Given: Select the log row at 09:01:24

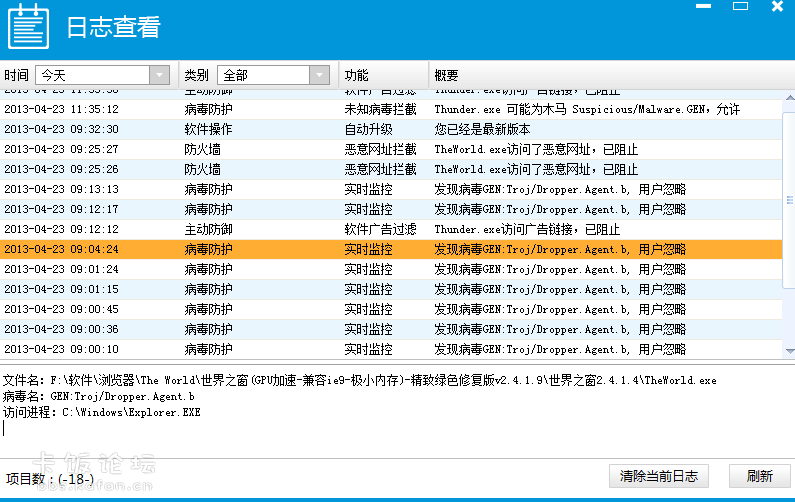Looking at the screenshot, I should tap(391, 269).
